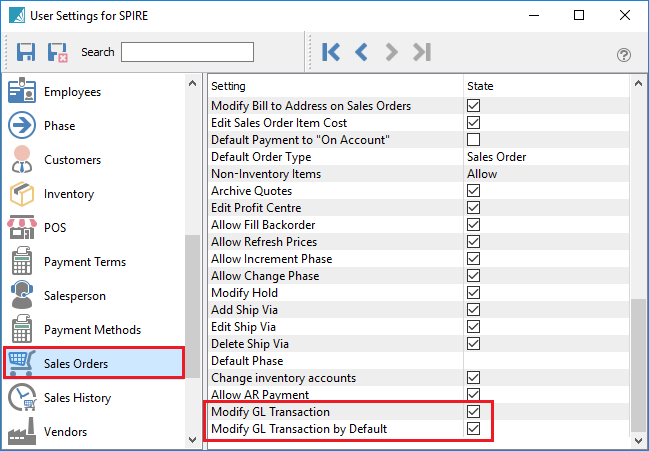Uncheck Allow Increment Phase
649x451 pixels.
point(474,259)
